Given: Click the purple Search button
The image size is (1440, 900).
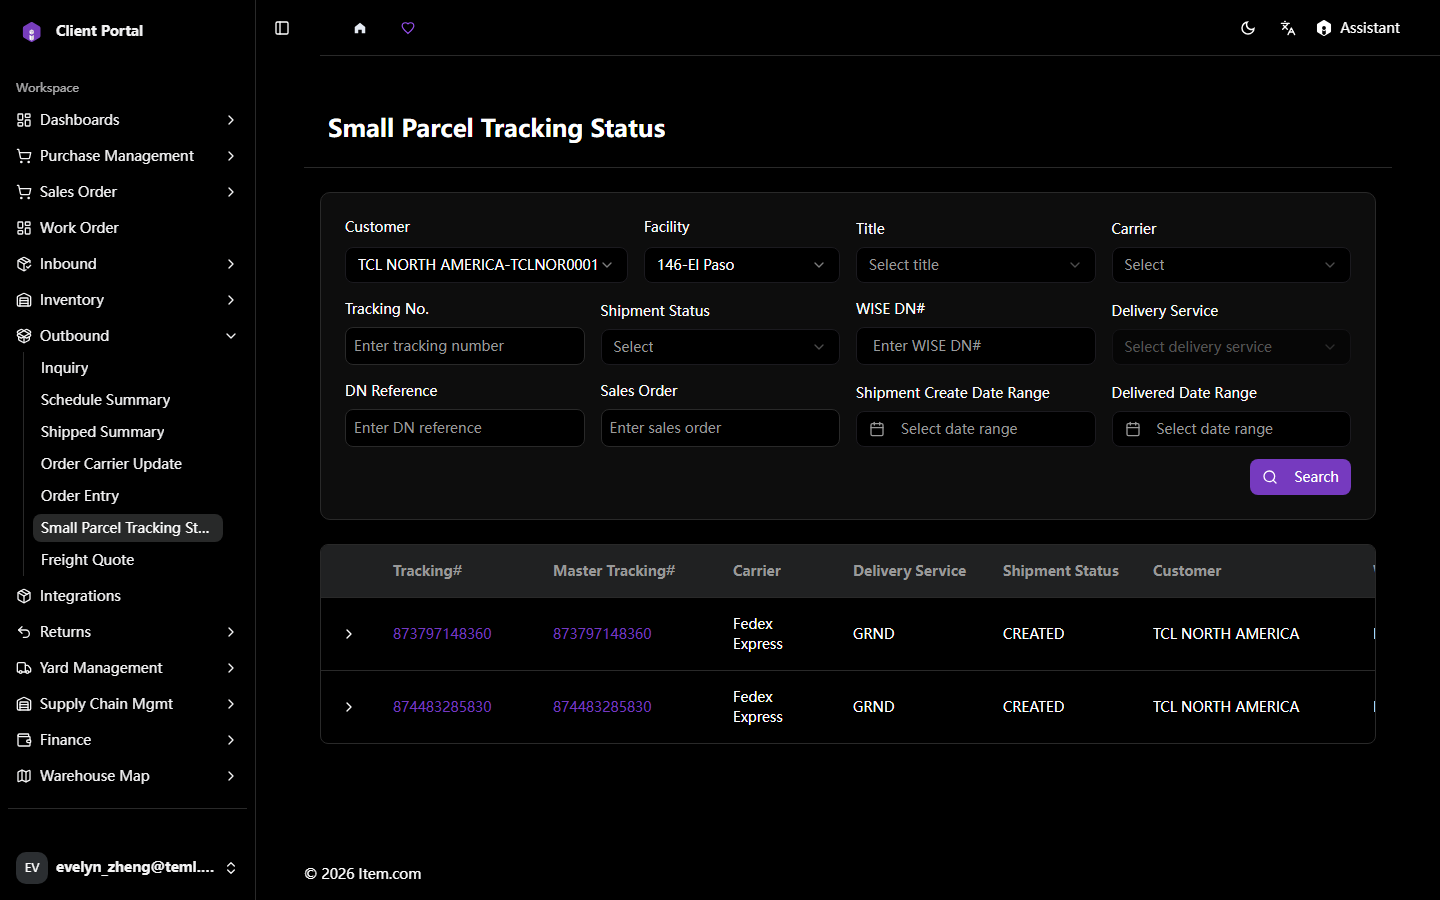Looking at the screenshot, I should (x=1300, y=477).
